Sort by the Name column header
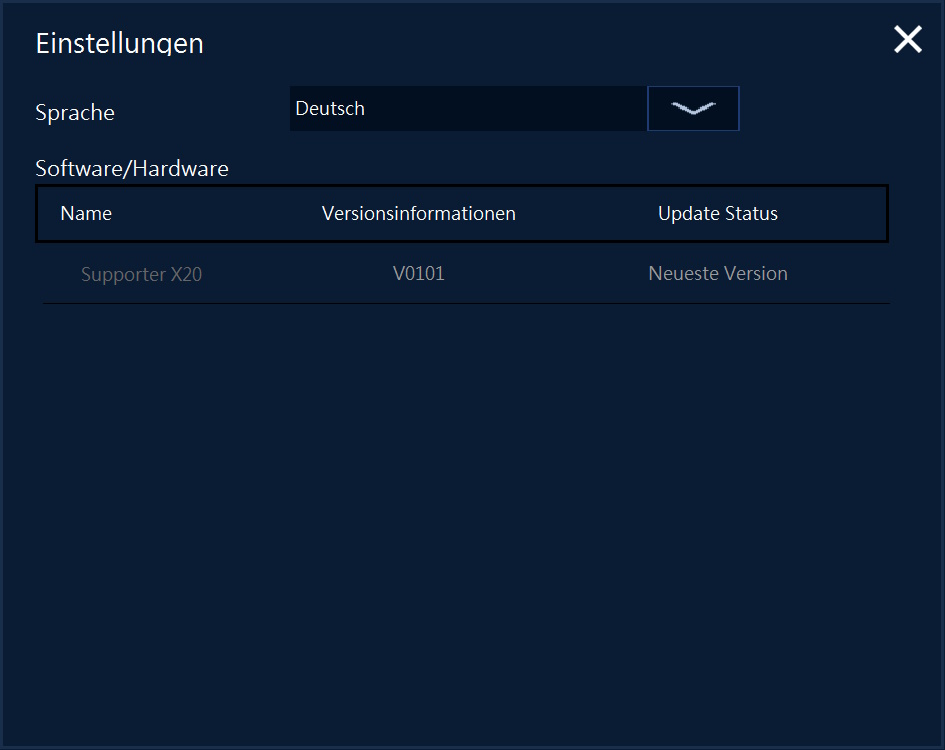The height and width of the screenshot is (750, 945). coord(86,214)
